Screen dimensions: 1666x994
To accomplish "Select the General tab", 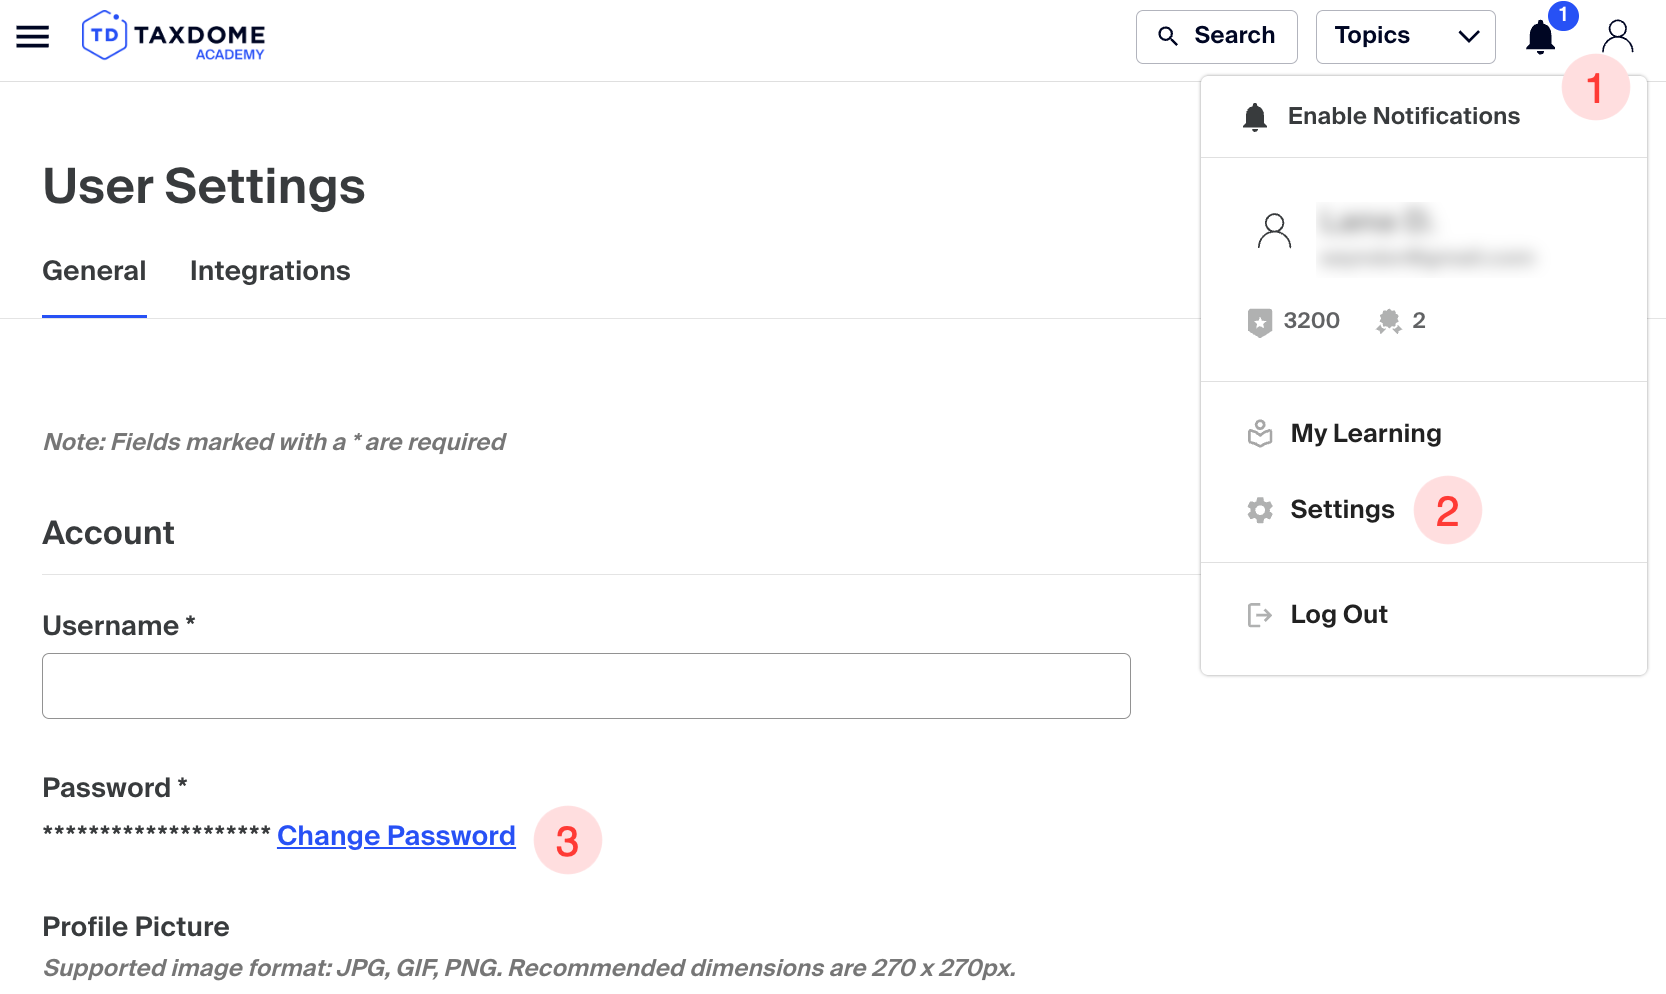I will [94, 271].
